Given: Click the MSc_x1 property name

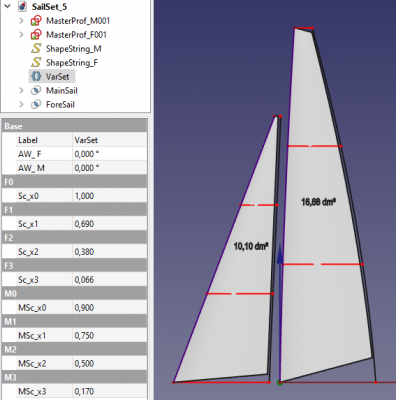Looking at the screenshot, I should tap(32, 336).
